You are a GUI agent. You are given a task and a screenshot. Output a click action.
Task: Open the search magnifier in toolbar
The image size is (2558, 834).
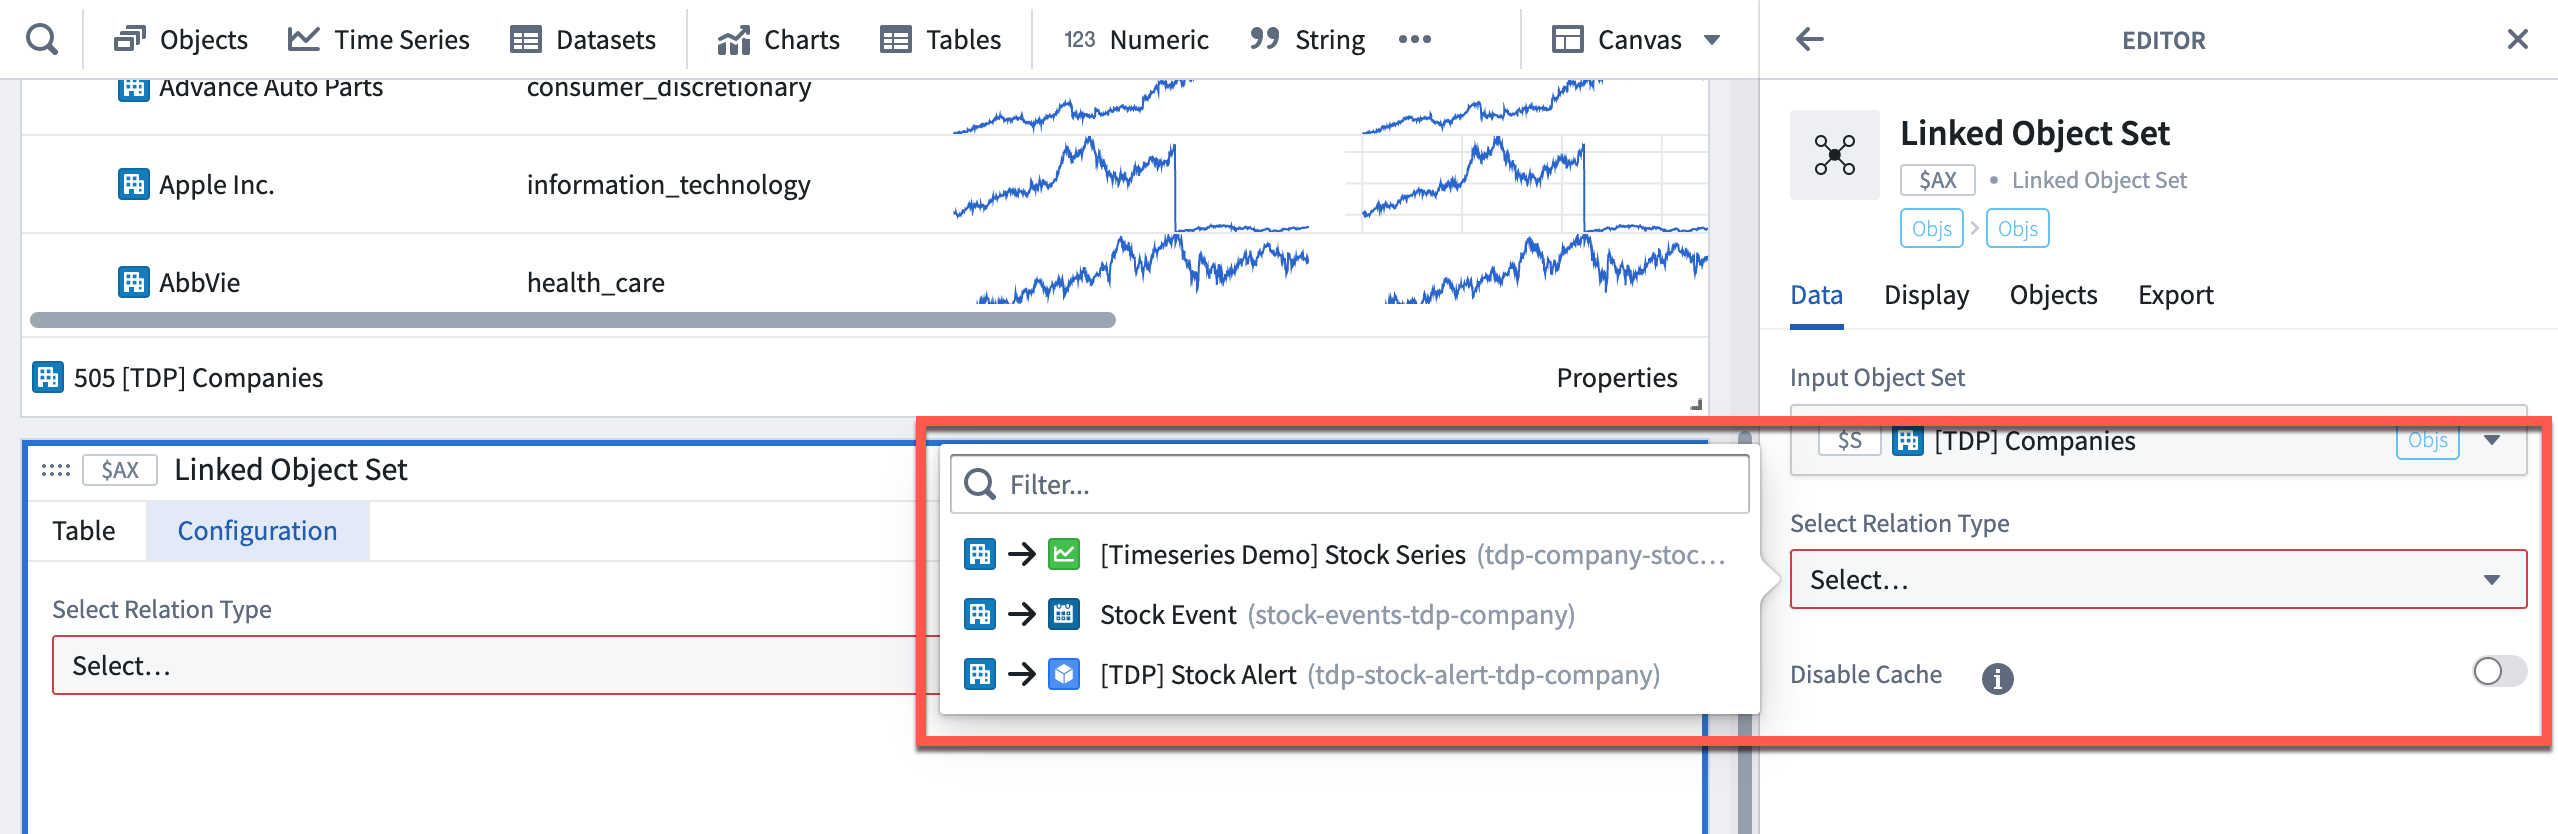tap(41, 40)
